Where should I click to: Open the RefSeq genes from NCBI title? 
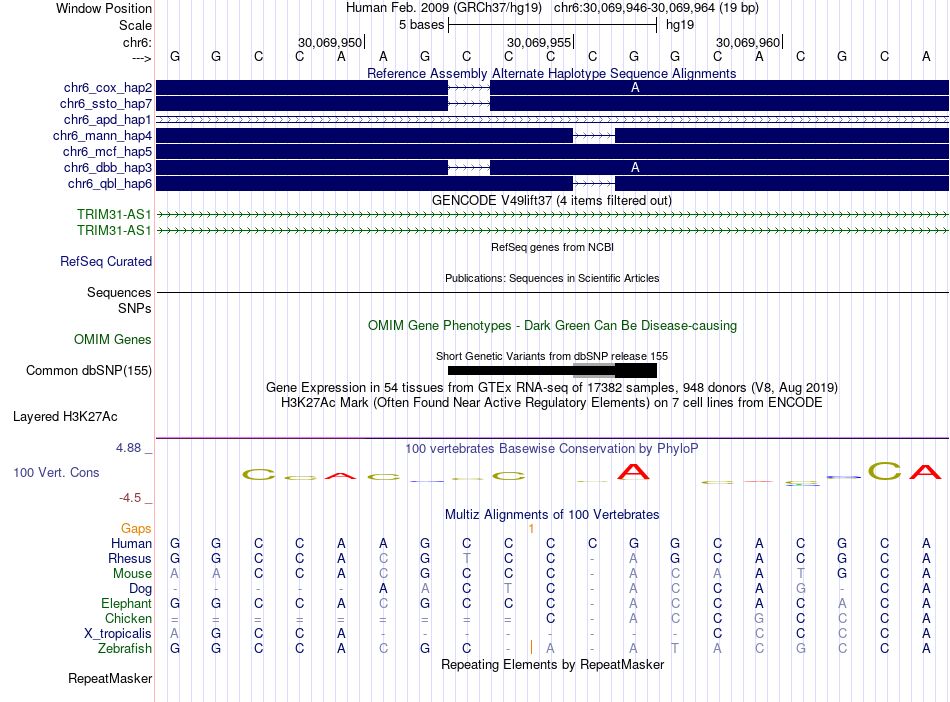pyautogui.click(x=552, y=247)
